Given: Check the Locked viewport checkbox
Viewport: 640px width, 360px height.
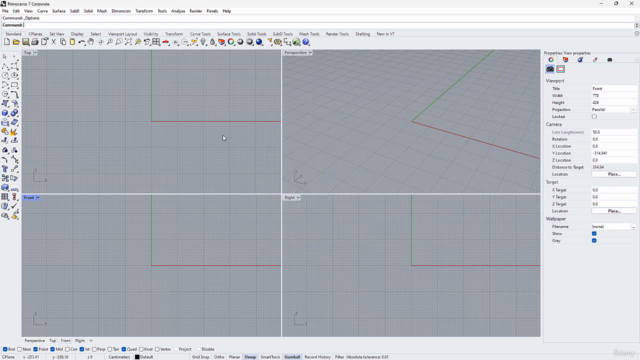Looking at the screenshot, I should [x=594, y=117].
